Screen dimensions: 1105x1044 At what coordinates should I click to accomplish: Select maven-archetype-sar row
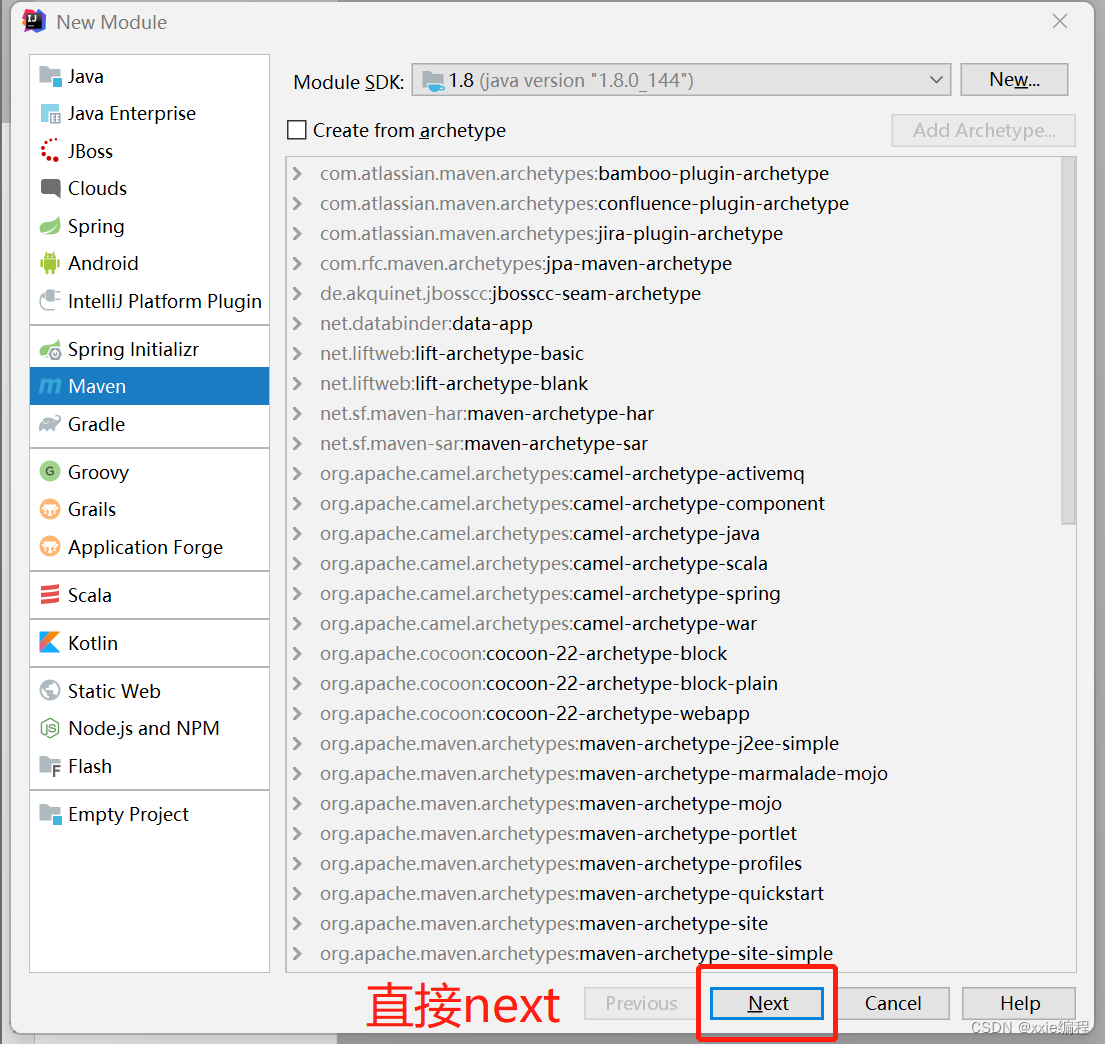(674, 443)
